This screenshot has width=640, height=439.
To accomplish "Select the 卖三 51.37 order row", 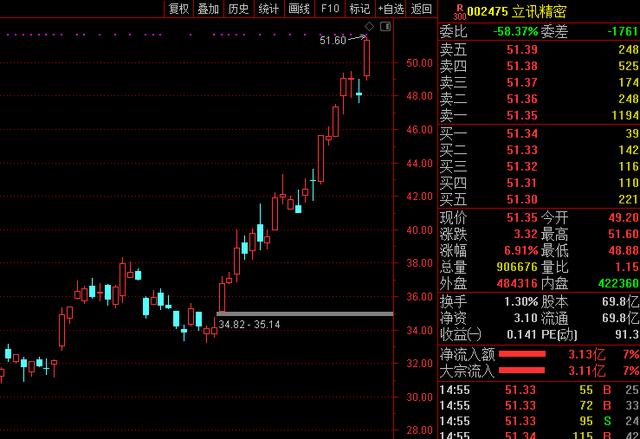I will (539, 82).
